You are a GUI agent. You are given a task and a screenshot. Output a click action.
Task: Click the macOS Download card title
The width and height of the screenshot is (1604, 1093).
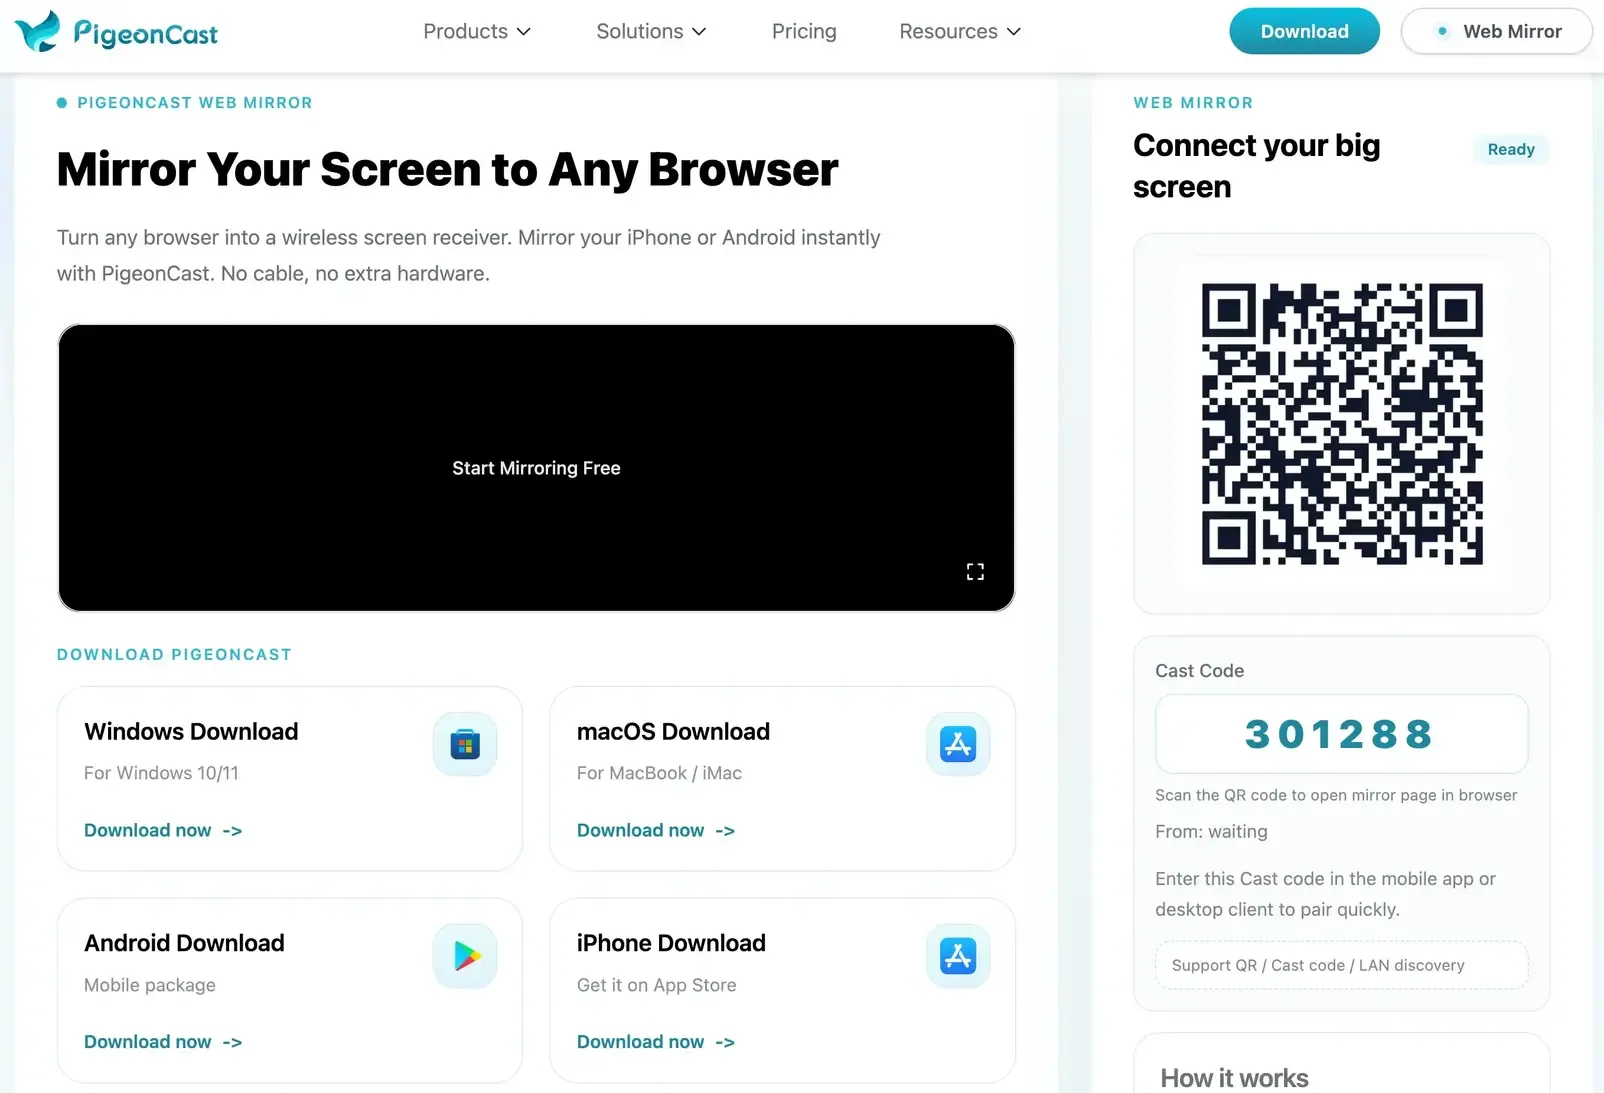673,731
